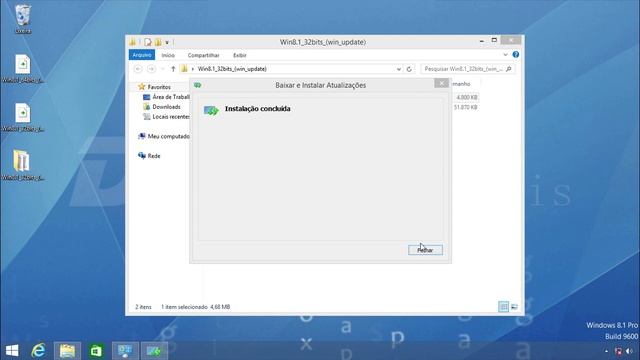Screen dimensions: 640x360
Task: Go forward in Explorer navigation
Action: pyautogui.click(x=151, y=69)
